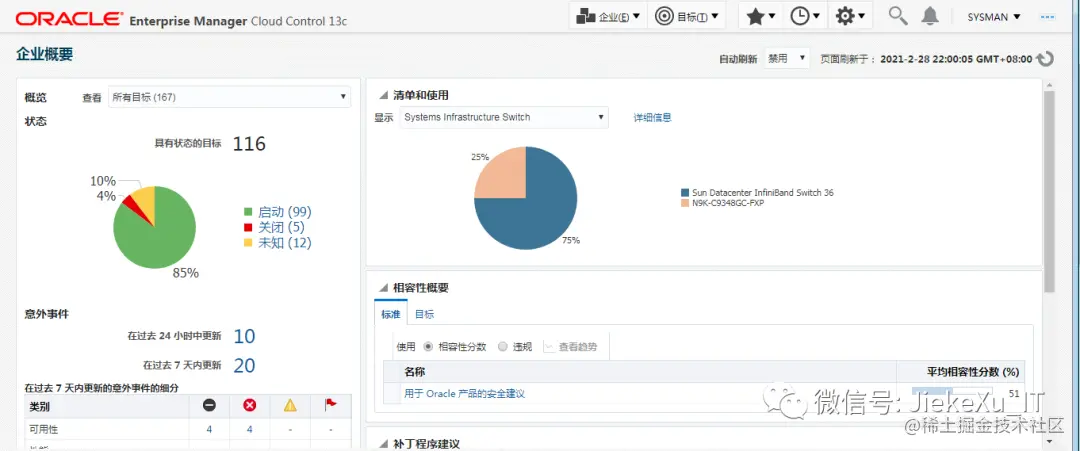The image size is (1080, 451).
Task: Open the notifications bell
Action: pos(930,16)
